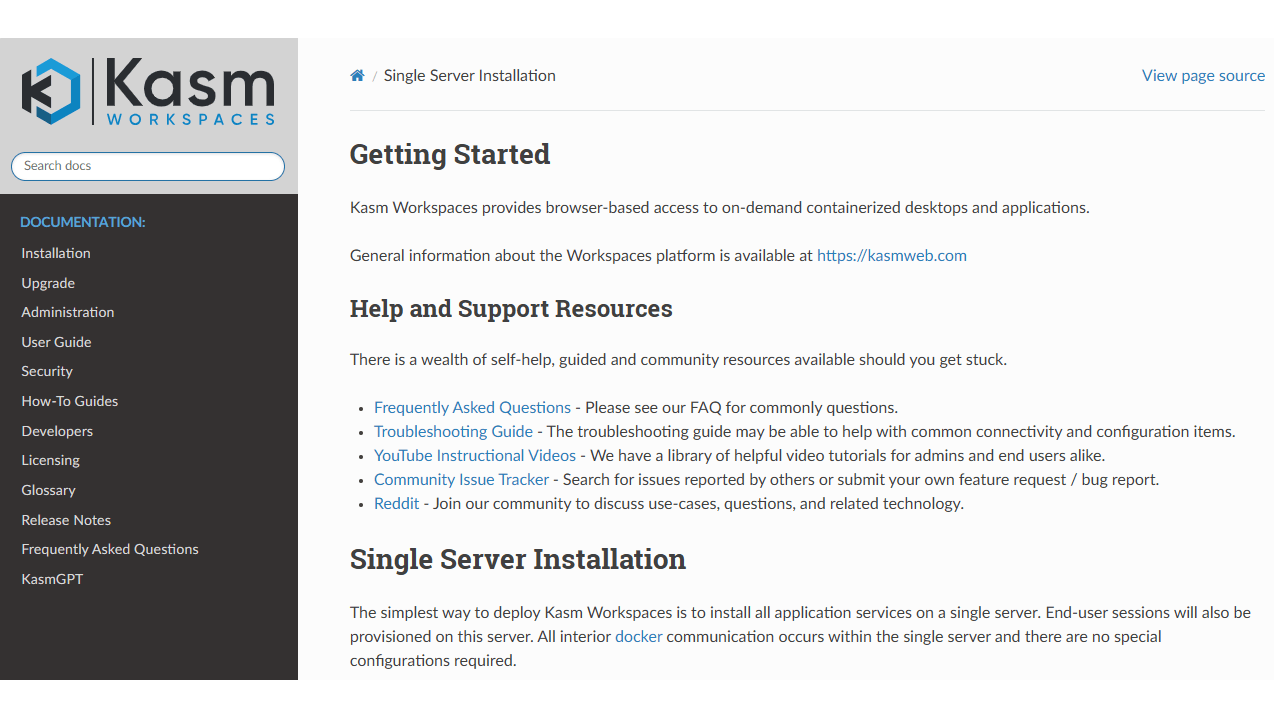Open the Installation docs section
This screenshot has height=717, width=1274.
point(56,253)
